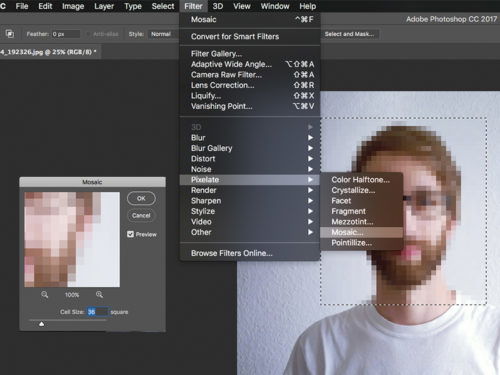Expand the Stylize submenu
Viewport: 500px width, 375px height.
tap(250, 211)
